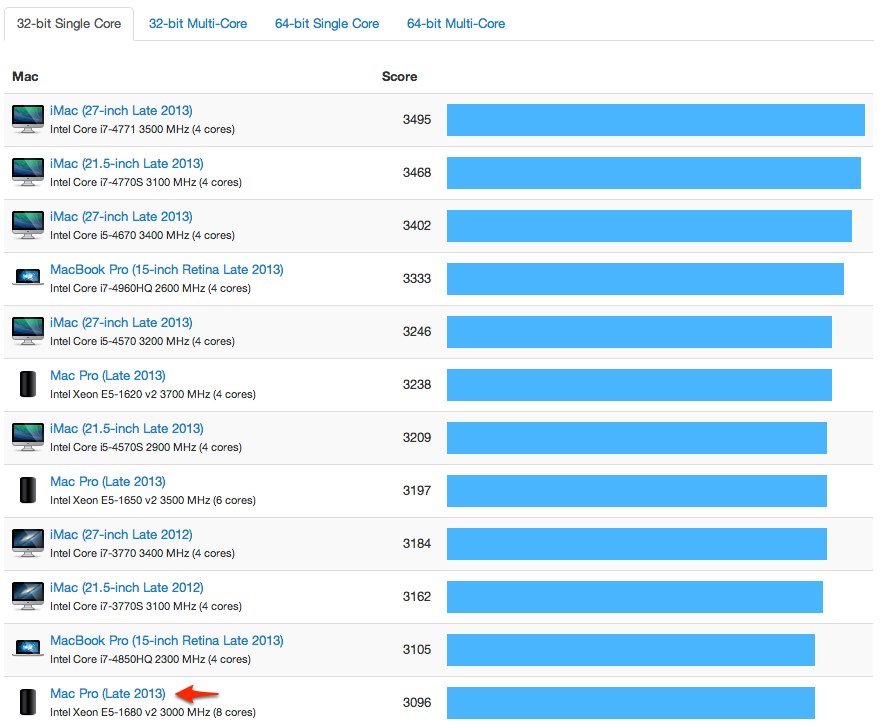
Task: Click Mac Pro icon in E5-1650 row
Action: (x=28, y=490)
